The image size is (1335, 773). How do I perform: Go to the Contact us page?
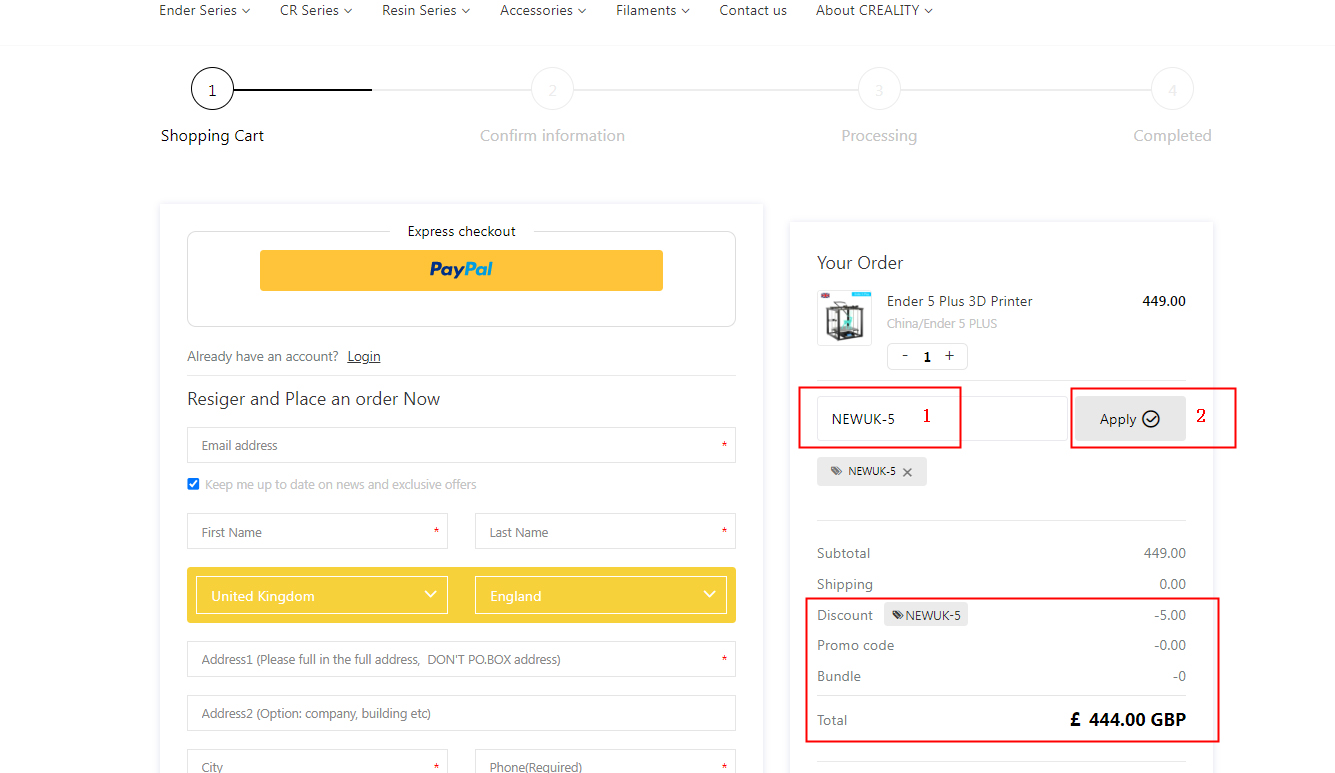[x=753, y=10]
